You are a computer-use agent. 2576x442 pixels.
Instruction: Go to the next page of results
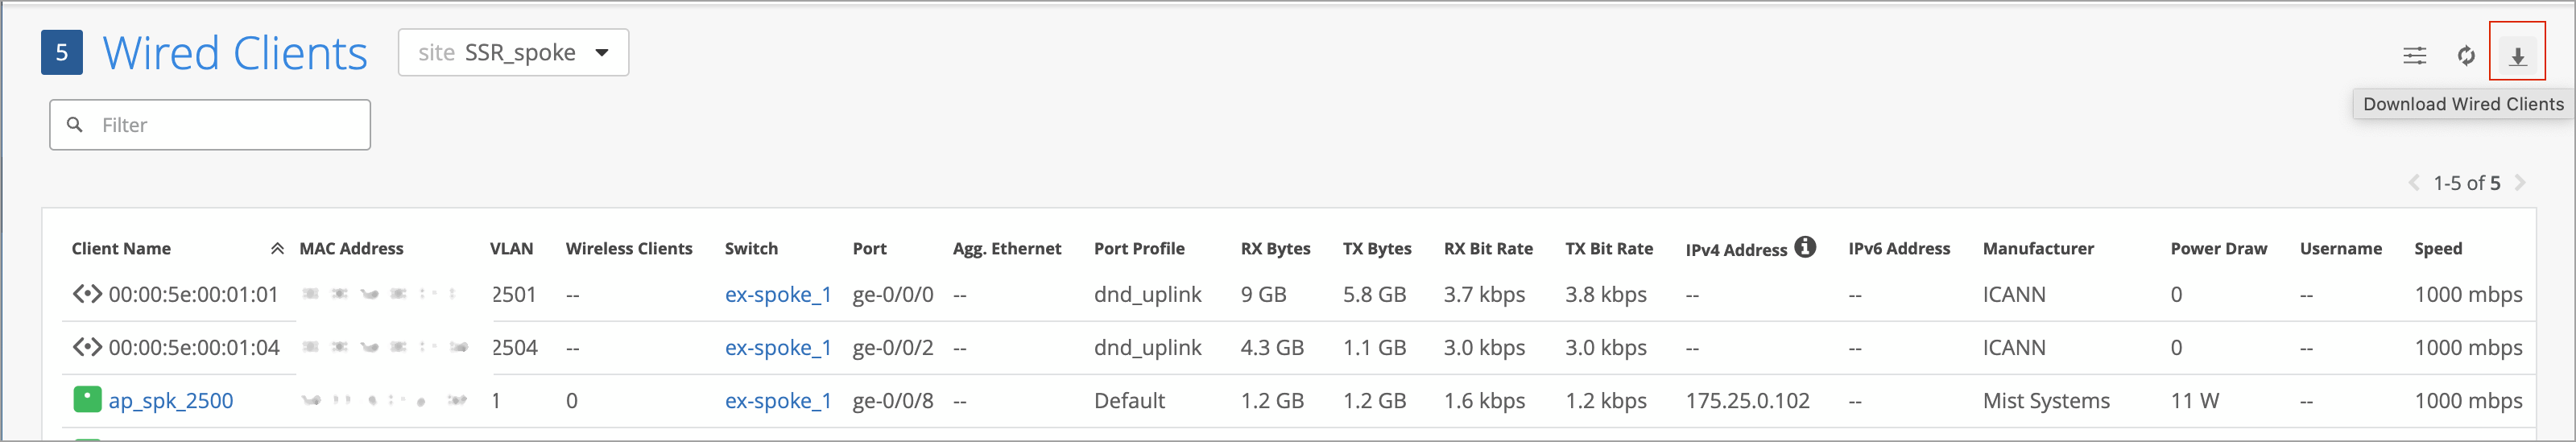2521,183
